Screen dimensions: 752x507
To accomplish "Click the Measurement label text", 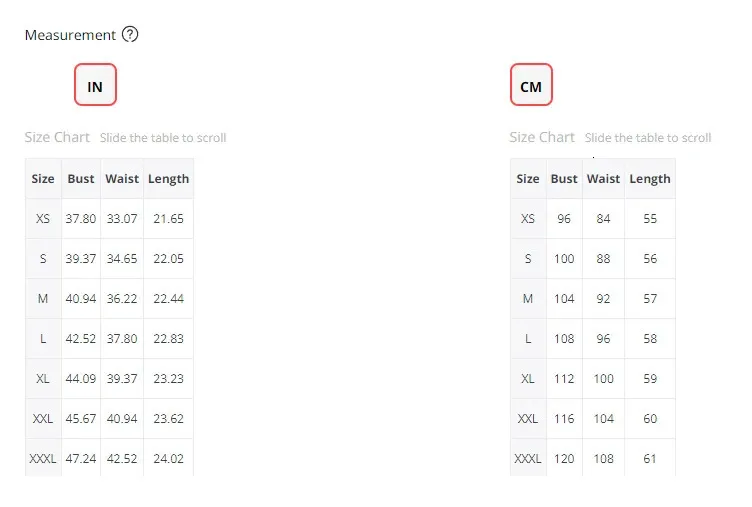I will coord(70,35).
